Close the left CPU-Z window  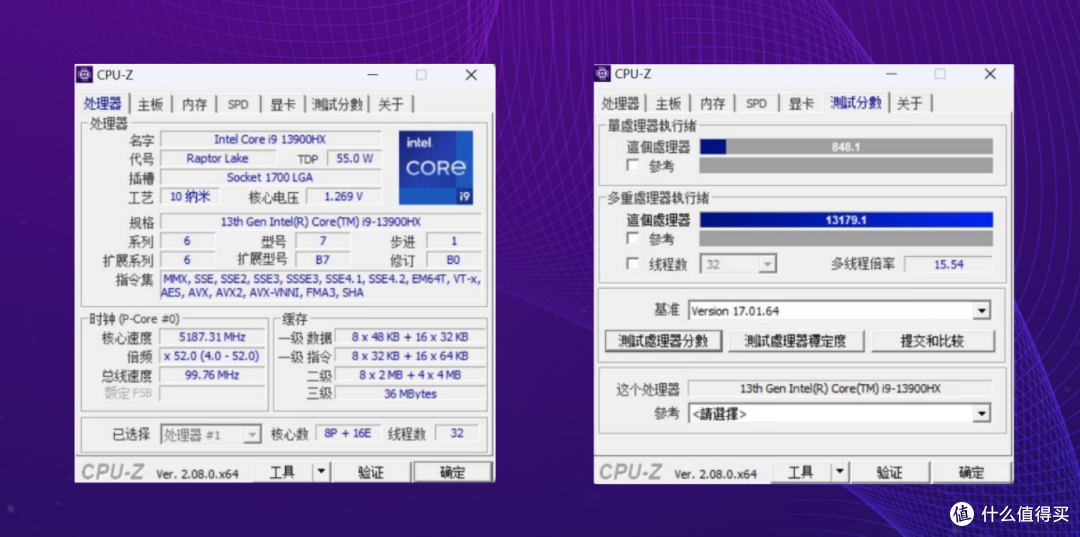pos(471,74)
